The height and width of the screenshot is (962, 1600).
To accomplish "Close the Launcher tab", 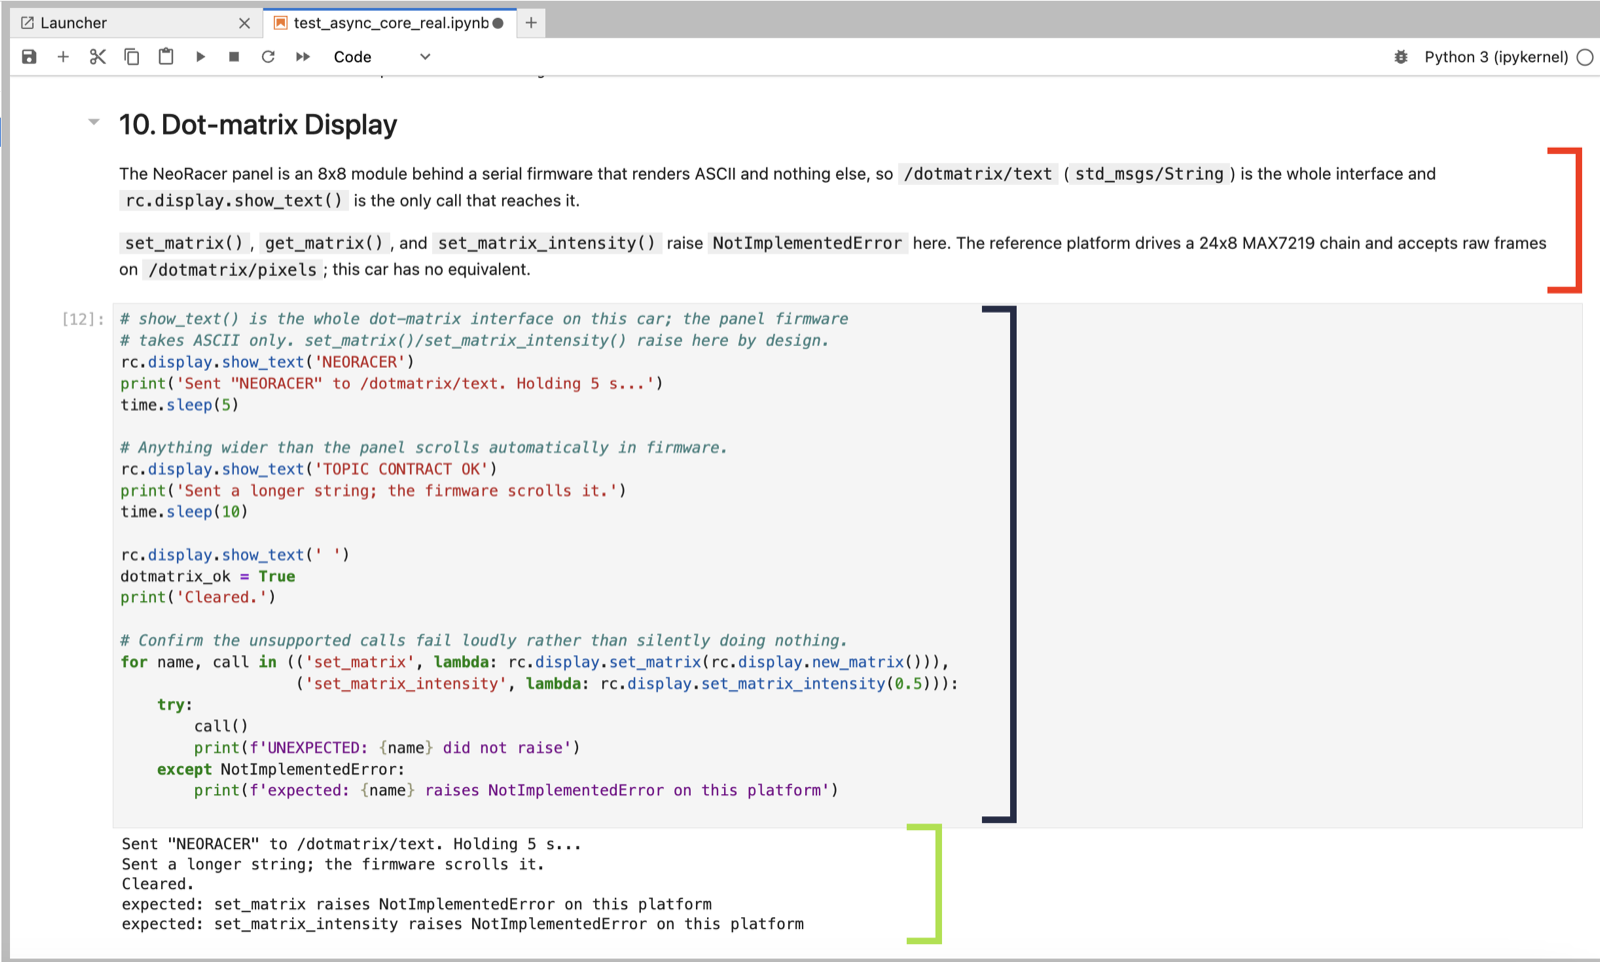I will point(244,23).
